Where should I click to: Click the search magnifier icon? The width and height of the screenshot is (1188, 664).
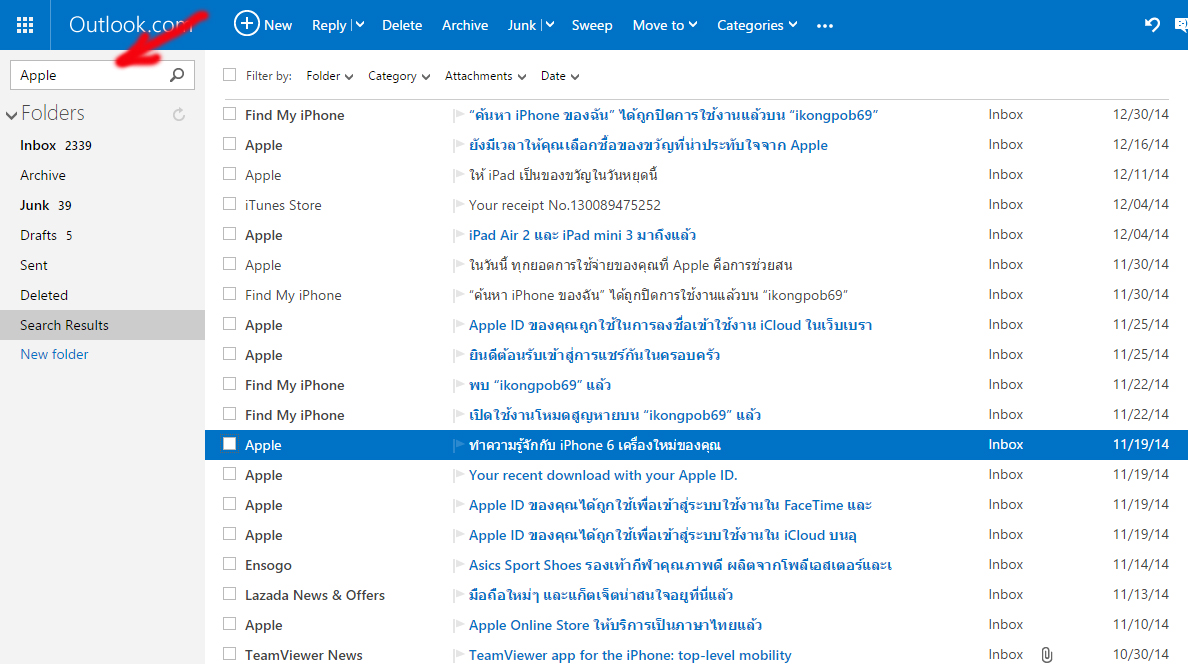[177, 75]
